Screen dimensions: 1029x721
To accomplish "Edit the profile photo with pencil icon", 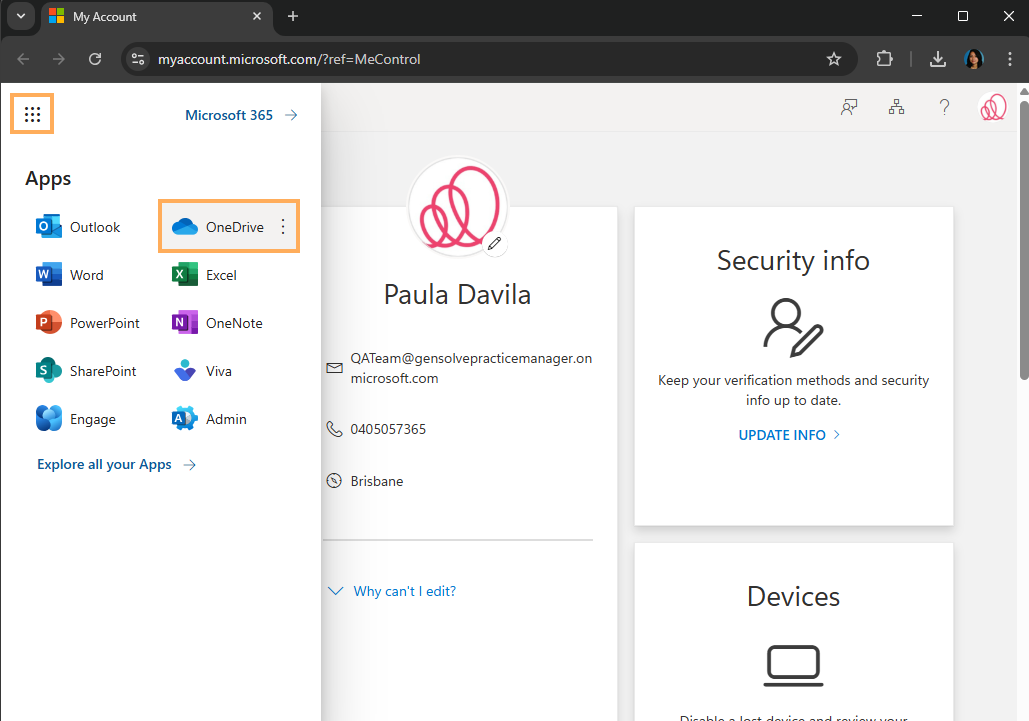I will coord(494,243).
